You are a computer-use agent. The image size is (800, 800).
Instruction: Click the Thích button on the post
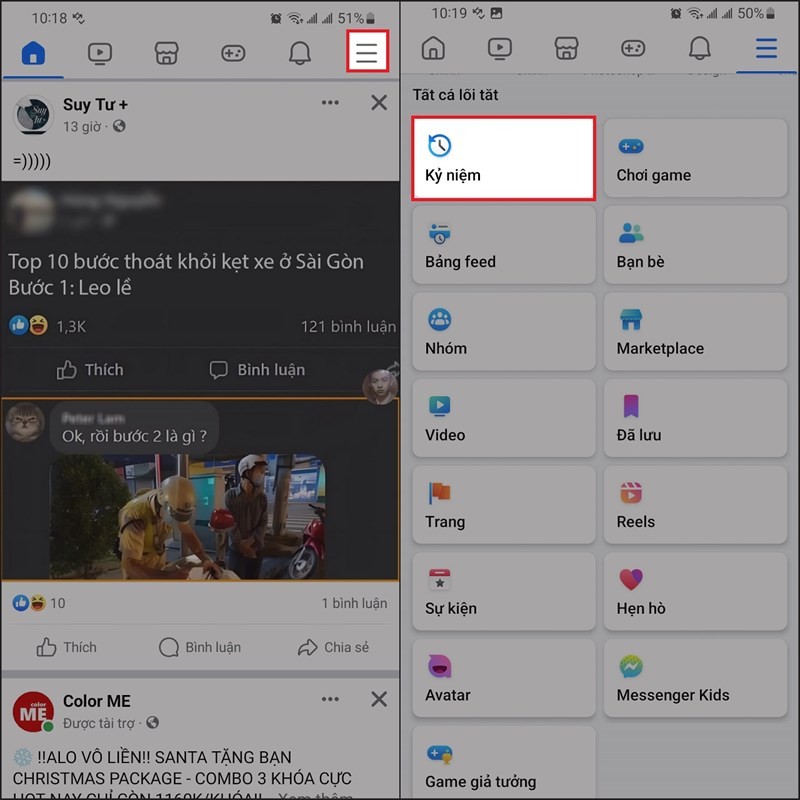(x=88, y=369)
